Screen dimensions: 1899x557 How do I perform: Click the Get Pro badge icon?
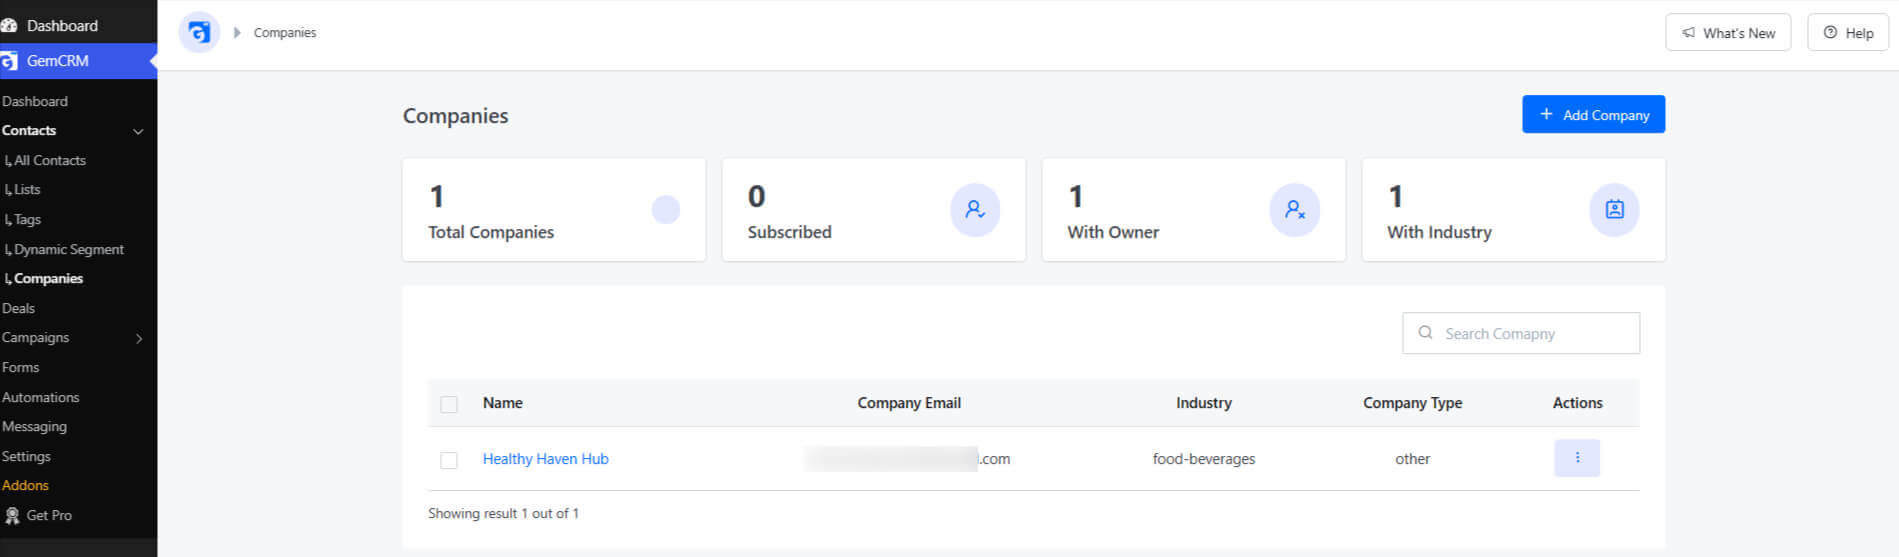[x=12, y=515]
